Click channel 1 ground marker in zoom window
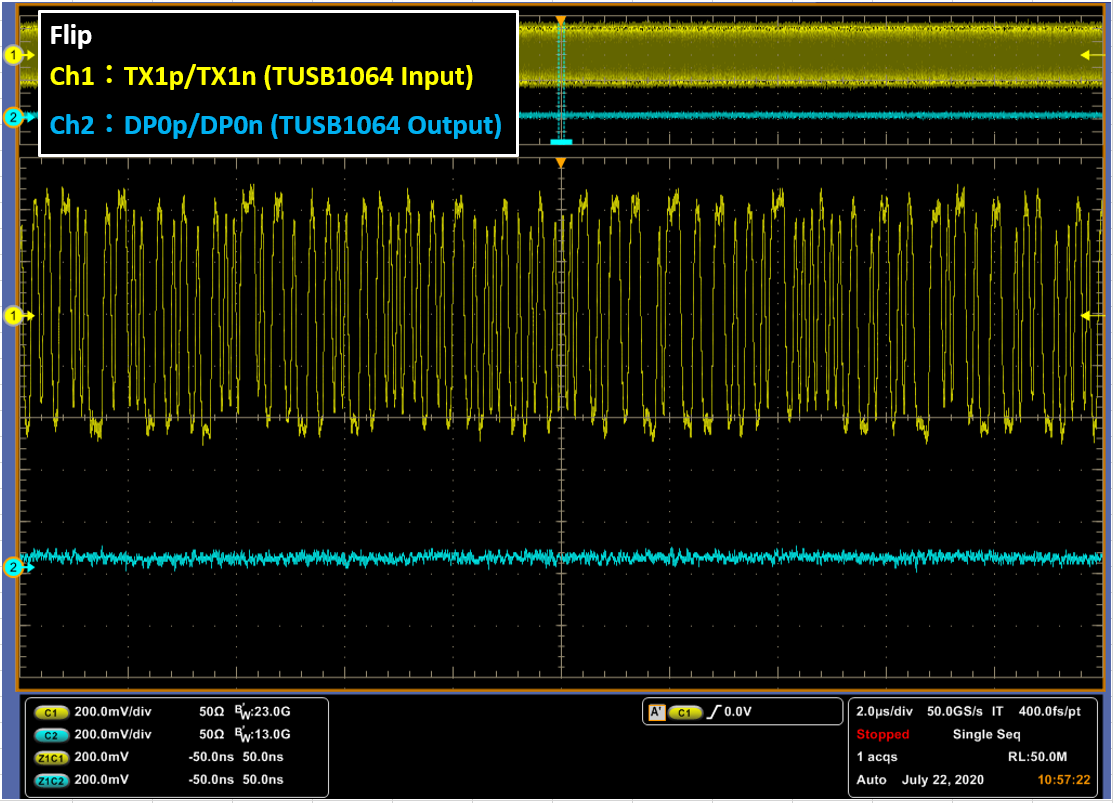 (16, 315)
